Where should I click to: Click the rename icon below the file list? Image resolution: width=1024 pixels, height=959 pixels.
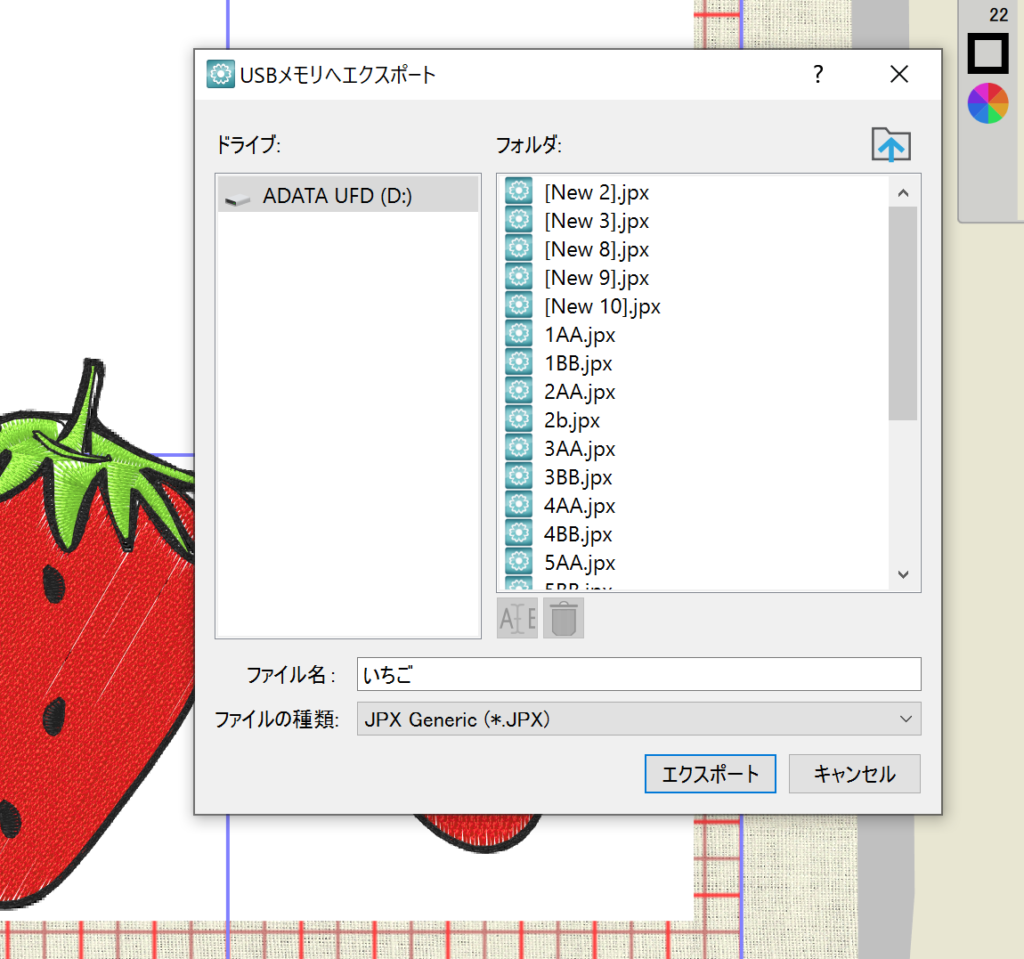point(517,618)
